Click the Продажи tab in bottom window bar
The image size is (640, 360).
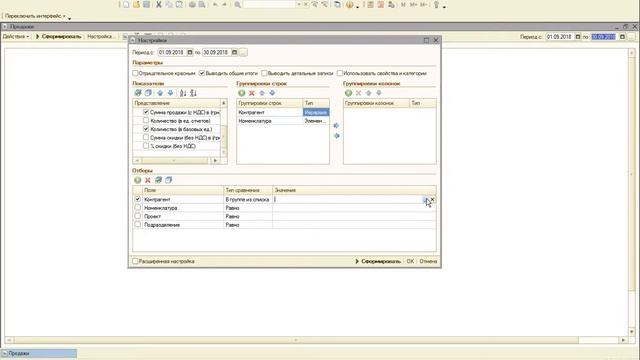pos(39,353)
